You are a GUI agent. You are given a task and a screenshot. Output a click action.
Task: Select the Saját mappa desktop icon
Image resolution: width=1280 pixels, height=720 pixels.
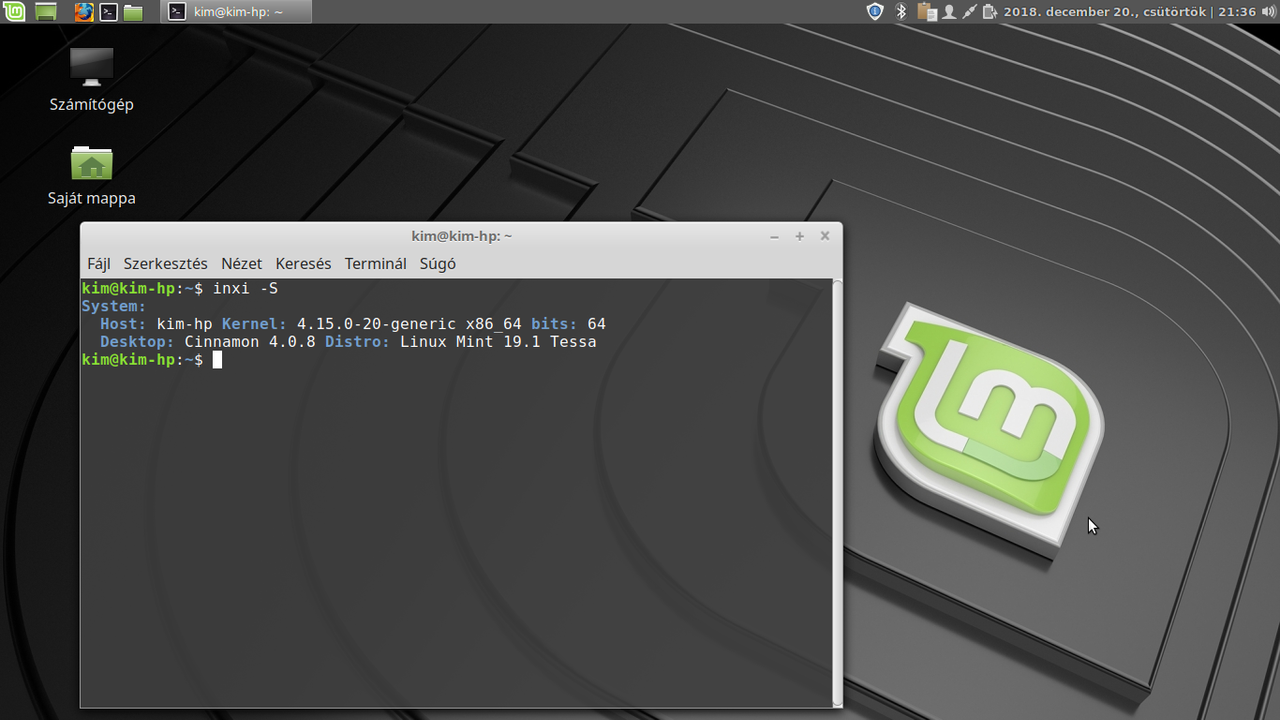(x=91, y=175)
